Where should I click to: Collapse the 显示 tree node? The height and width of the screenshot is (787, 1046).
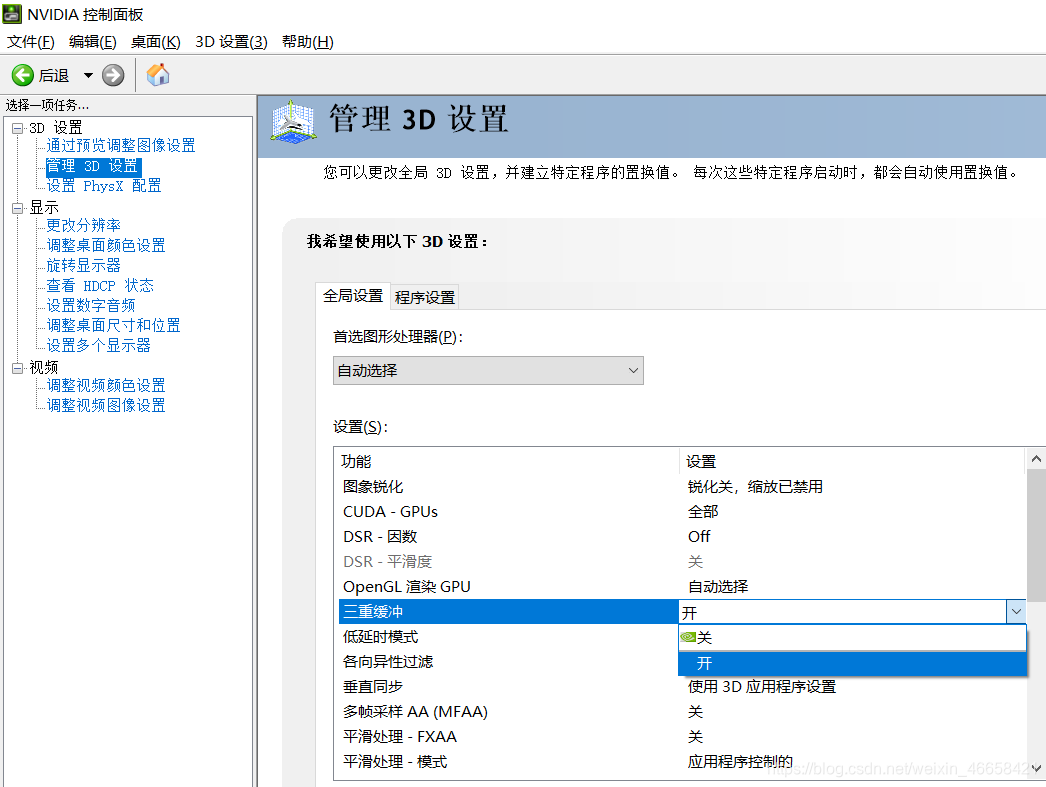[17, 208]
